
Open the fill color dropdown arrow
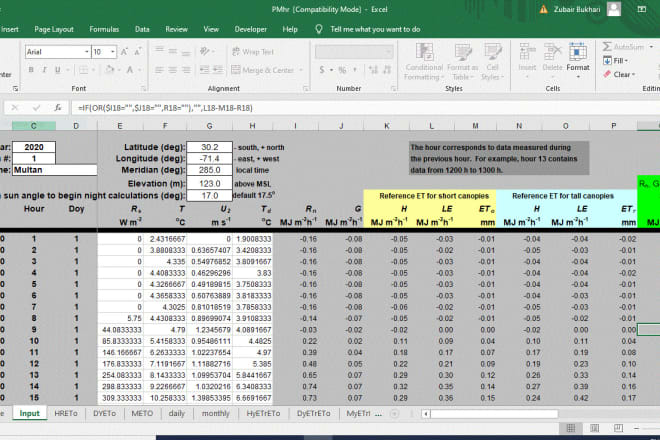[119, 69]
